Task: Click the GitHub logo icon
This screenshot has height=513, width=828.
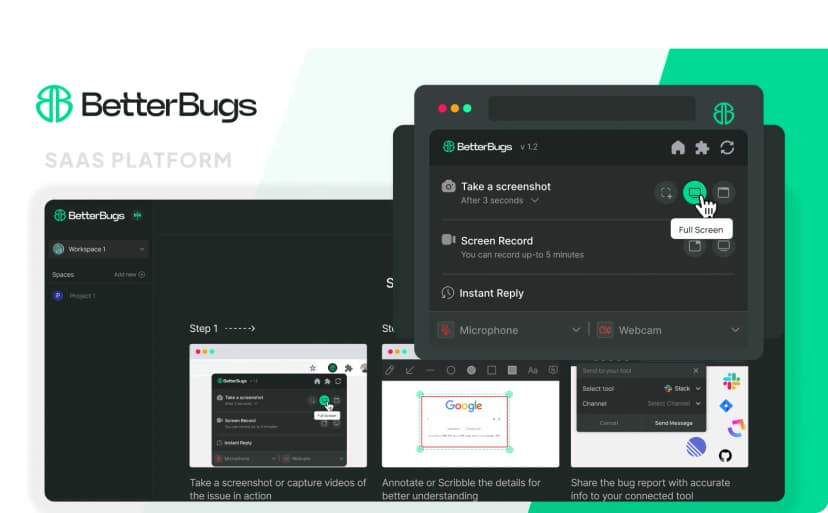Action: [x=725, y=455]
